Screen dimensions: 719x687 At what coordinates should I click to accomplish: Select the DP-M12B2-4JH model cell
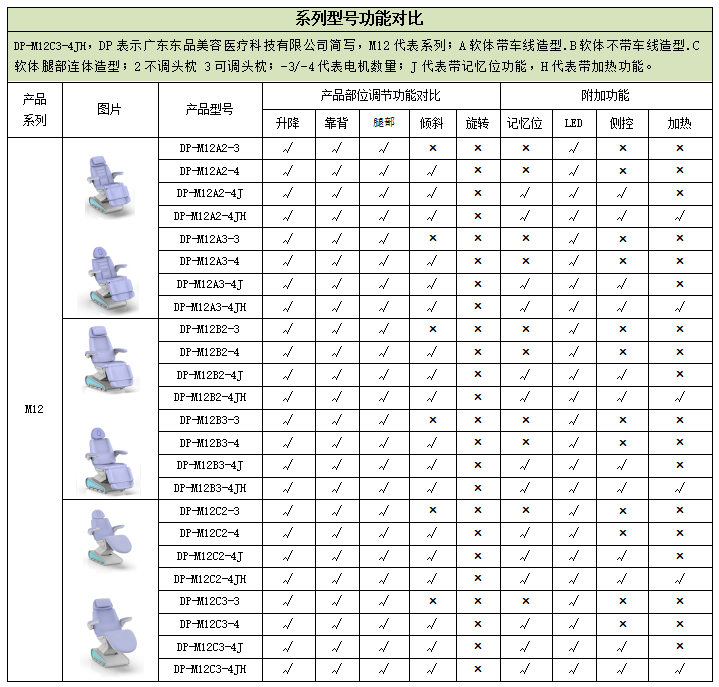point(210,397)
